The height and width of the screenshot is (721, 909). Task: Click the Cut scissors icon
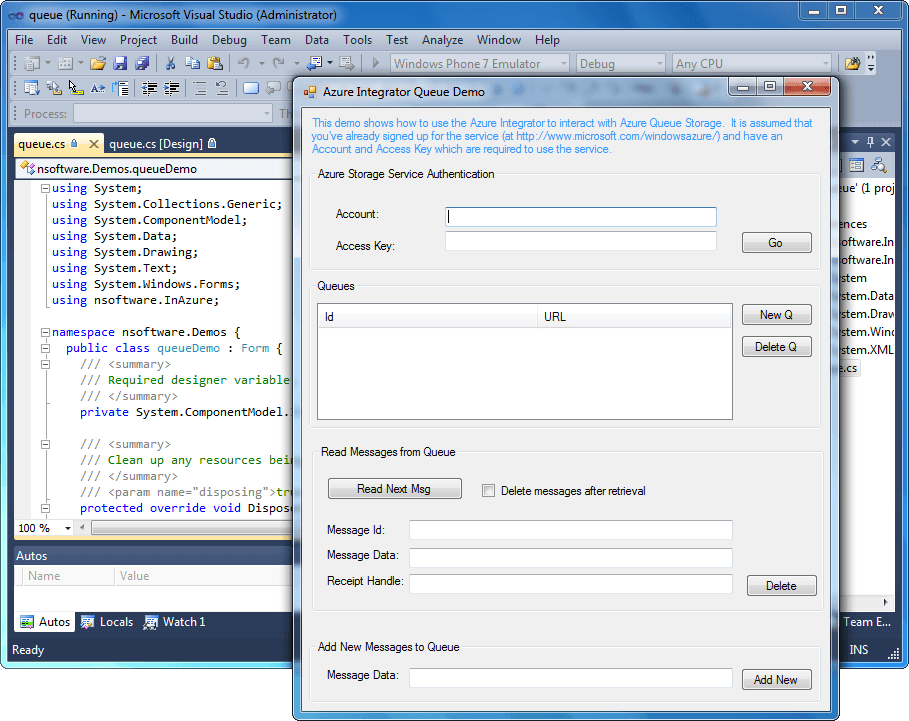[x=170, y=63]
